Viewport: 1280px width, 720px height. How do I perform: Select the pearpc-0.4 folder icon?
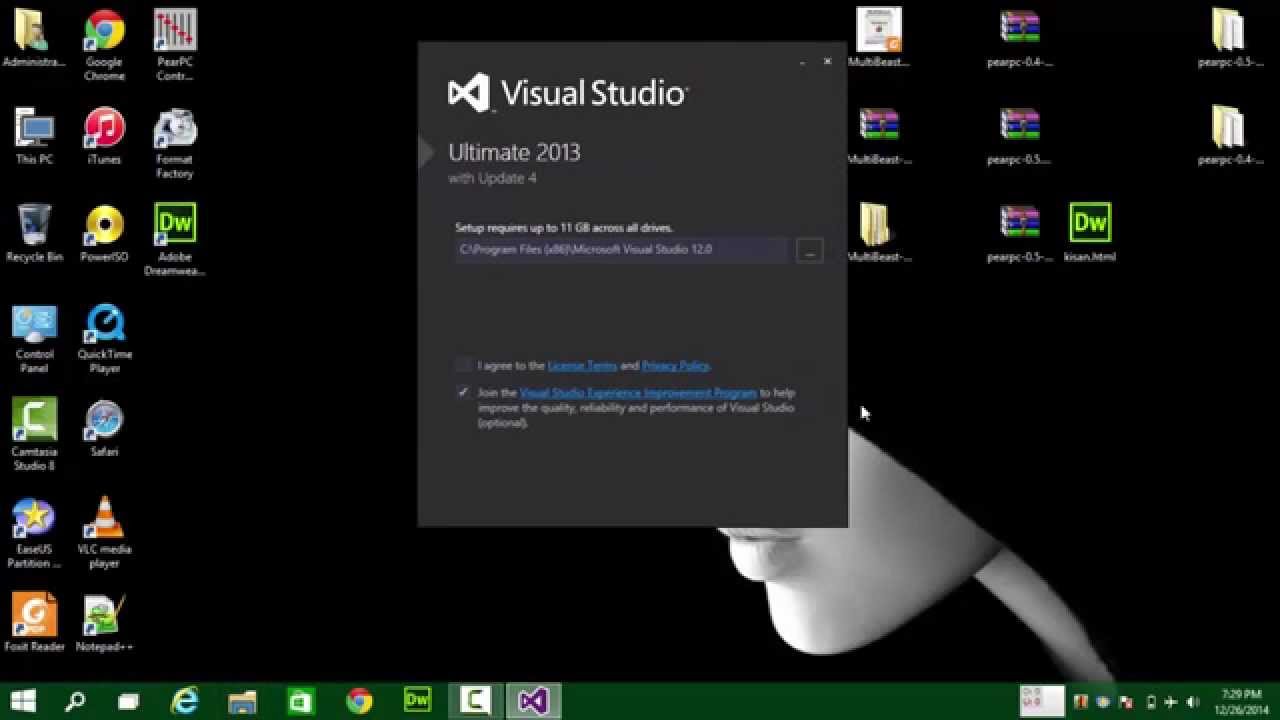(x=1229, y=136)
